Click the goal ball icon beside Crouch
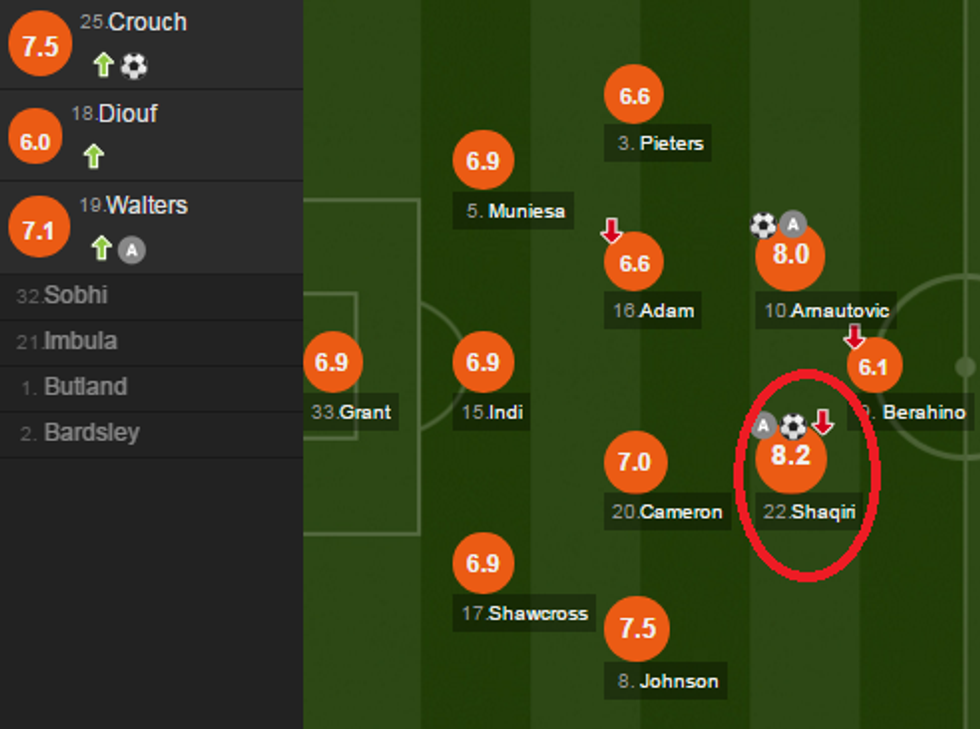980x729 pixels. click(133, 66)
